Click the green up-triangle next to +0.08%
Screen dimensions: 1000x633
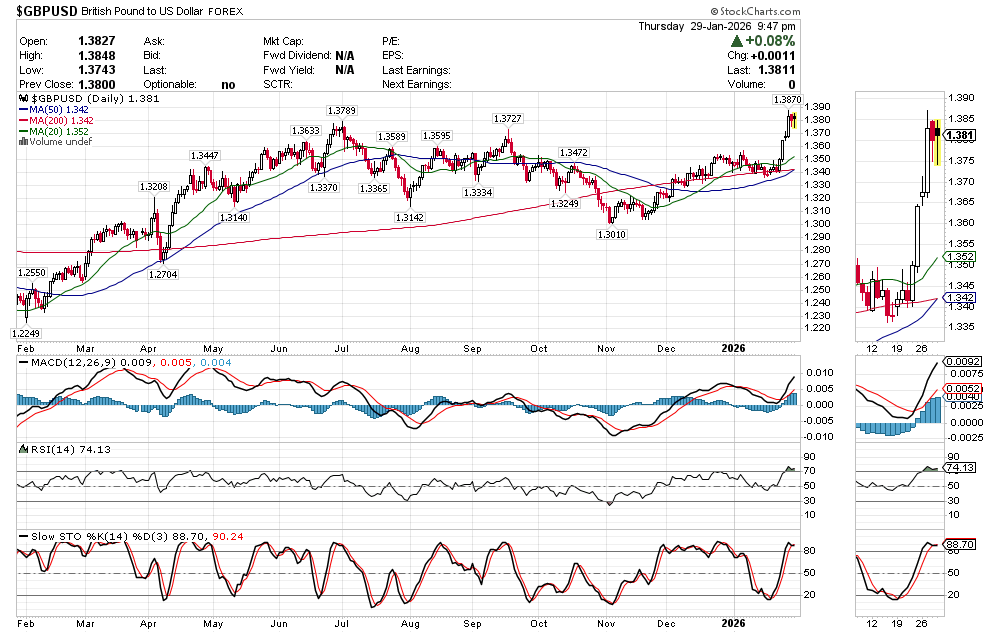coord(736,41)
